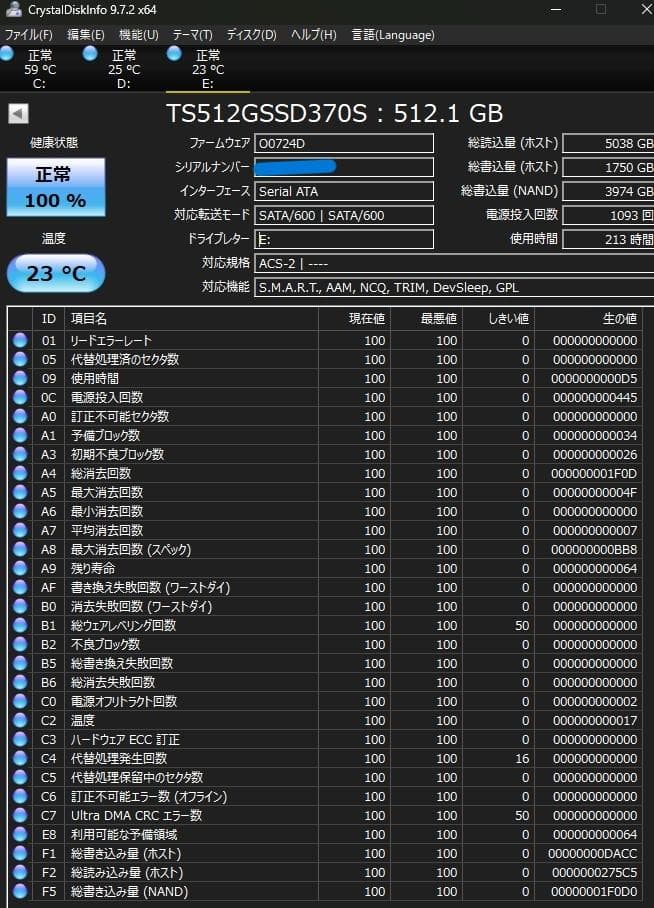Click status icon for 書き換え失敗回数 (ワーストダイ) row

pyautogui.click(x=20, y=587)
